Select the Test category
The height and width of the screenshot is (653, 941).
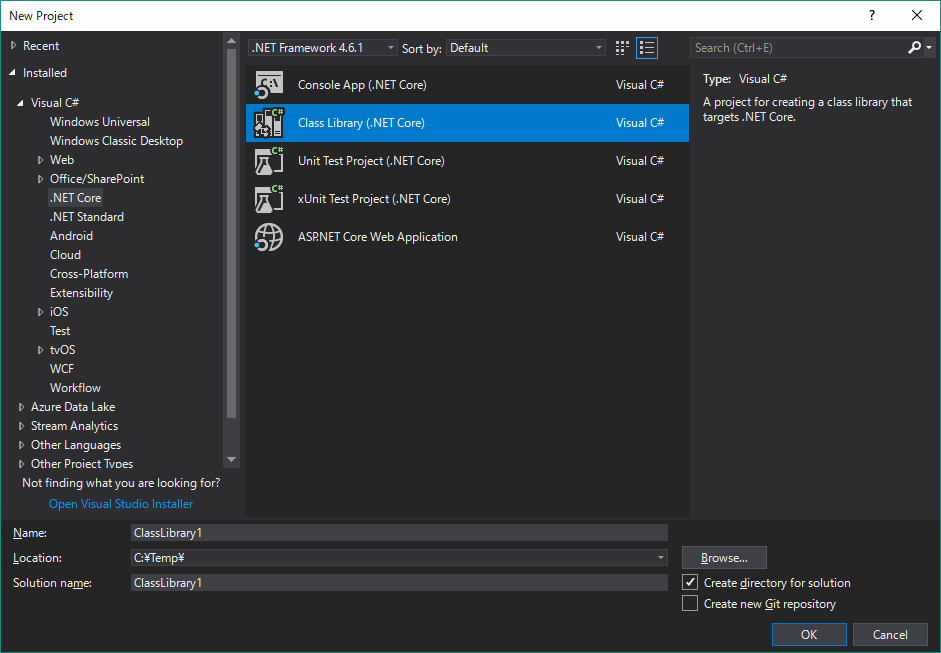[x=60, y=331]
